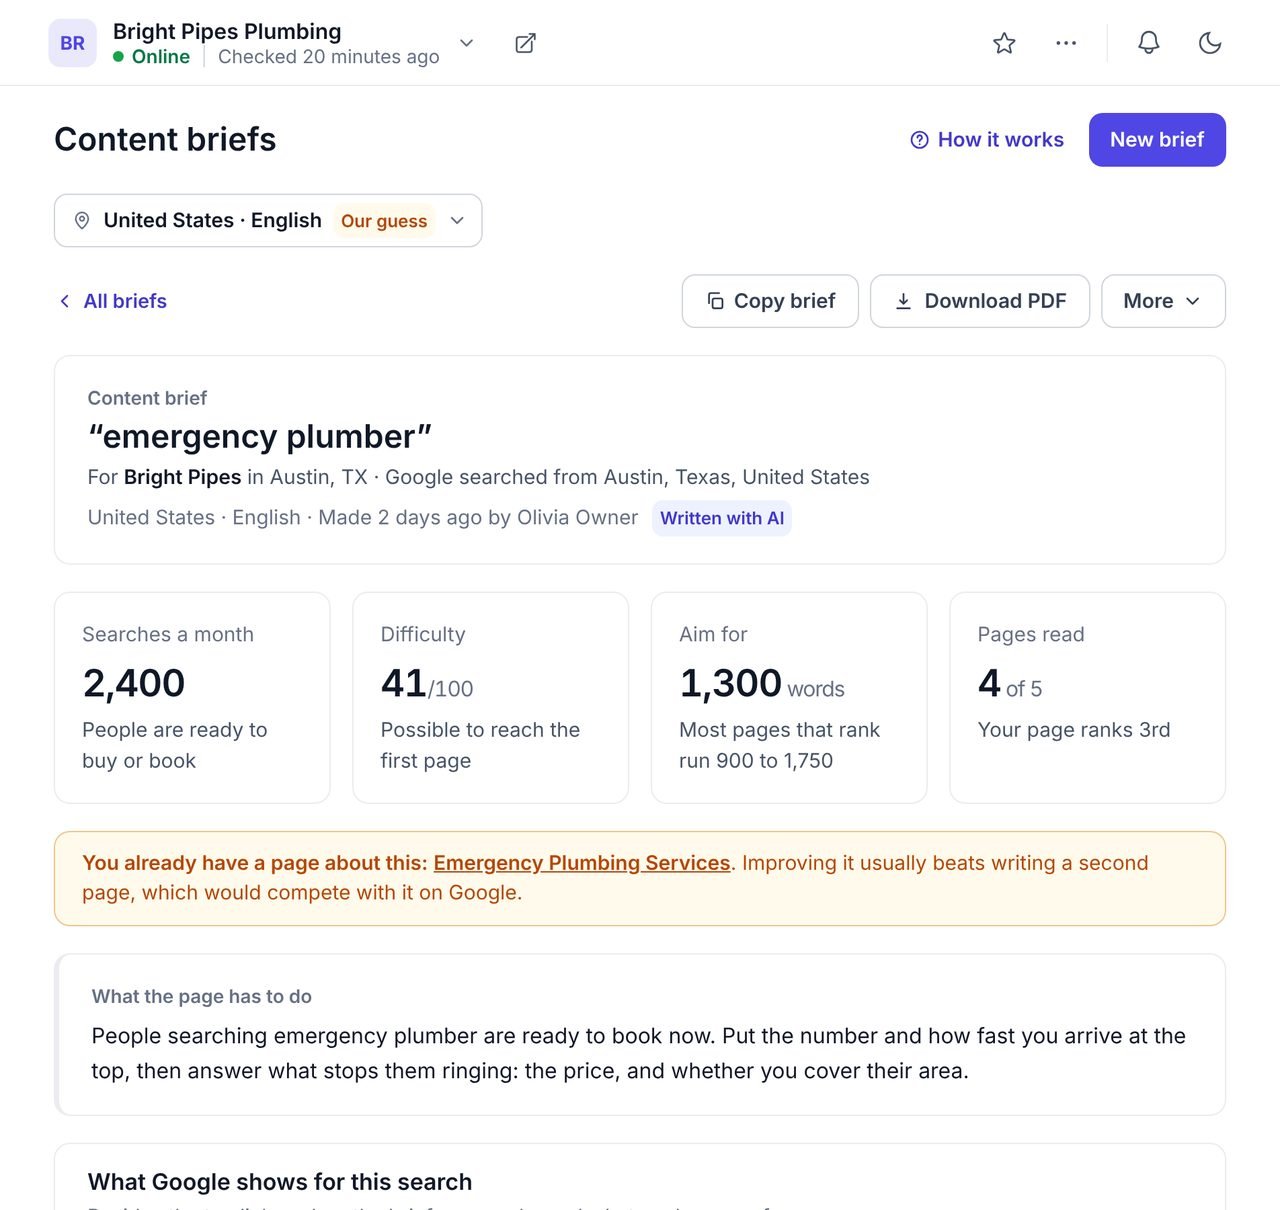Image resolution: width=1280 pixels, height=1210 pixels.
Task: Expand the More actions dropdown
Action: tap(1163, 301)
